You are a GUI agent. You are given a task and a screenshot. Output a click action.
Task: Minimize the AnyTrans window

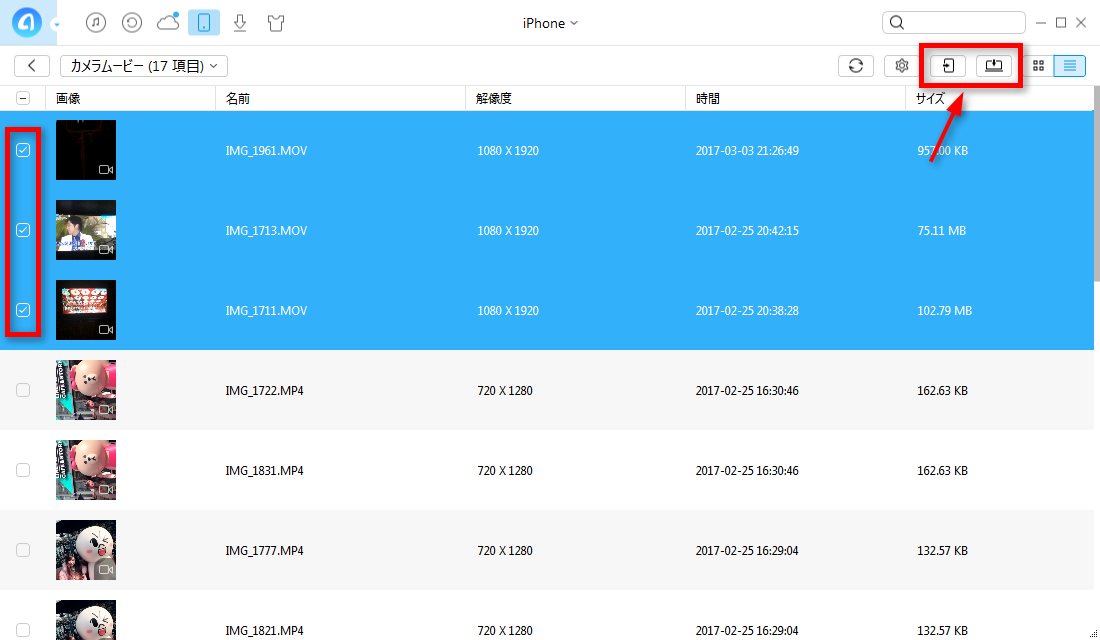click(x=1041, y=23)
